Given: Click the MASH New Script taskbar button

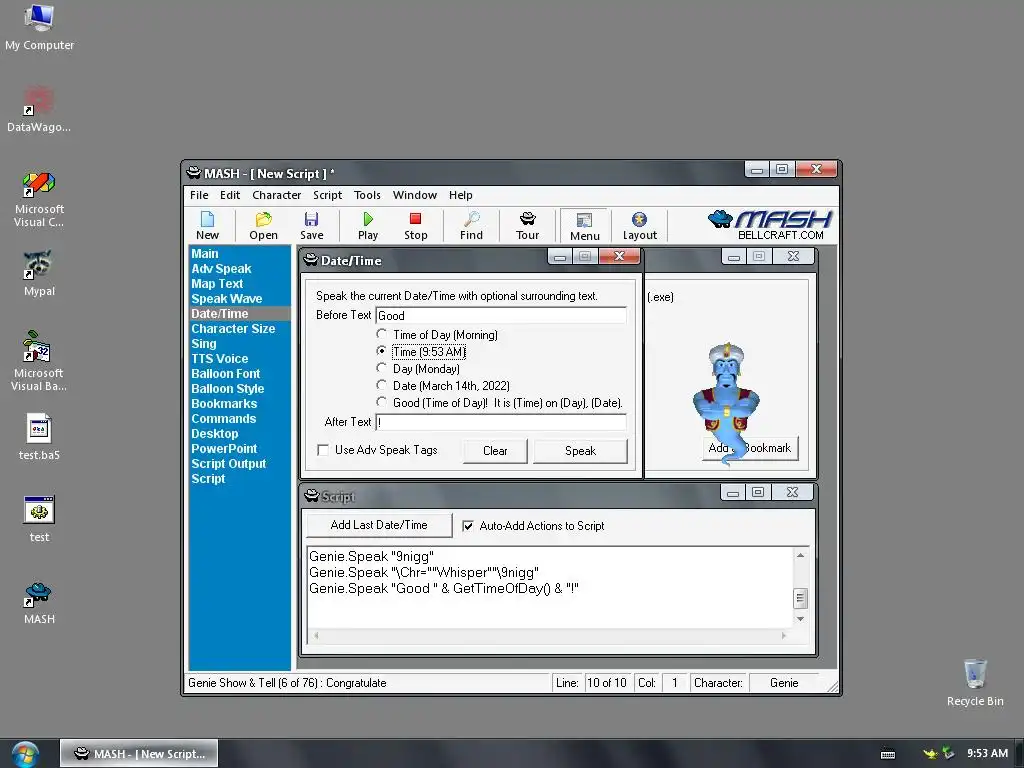Looking at the screenshot, I should pyautogui.click(x=139, y=754).
